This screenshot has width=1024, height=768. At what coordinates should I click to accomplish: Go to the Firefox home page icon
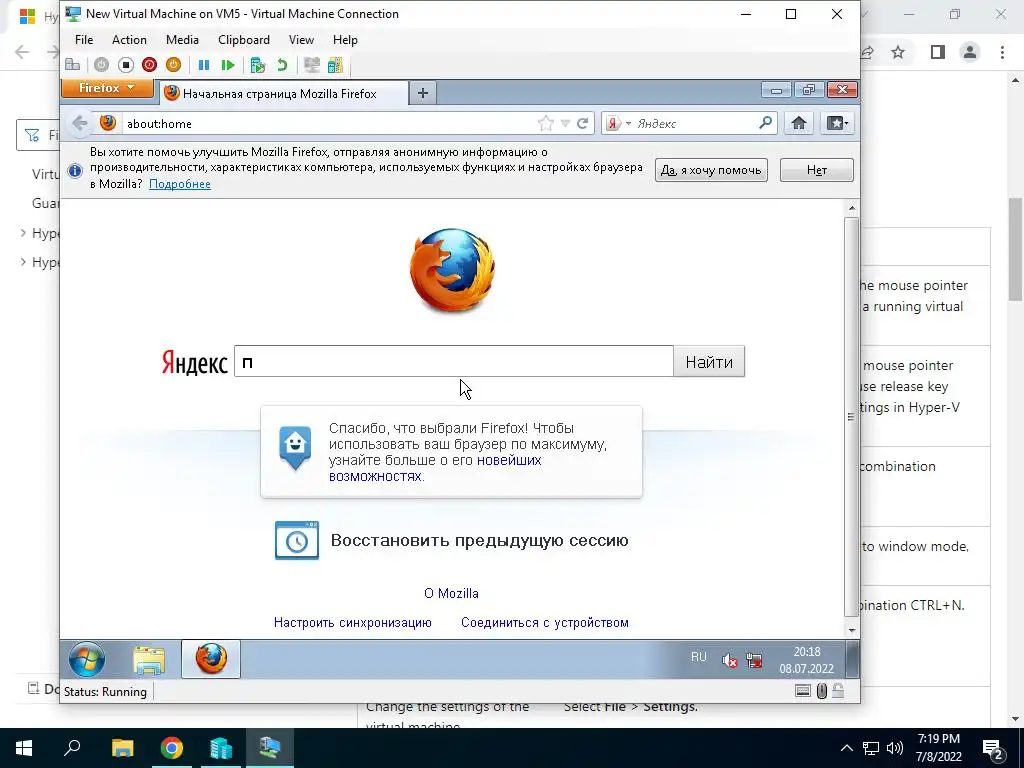click(799, 123)
